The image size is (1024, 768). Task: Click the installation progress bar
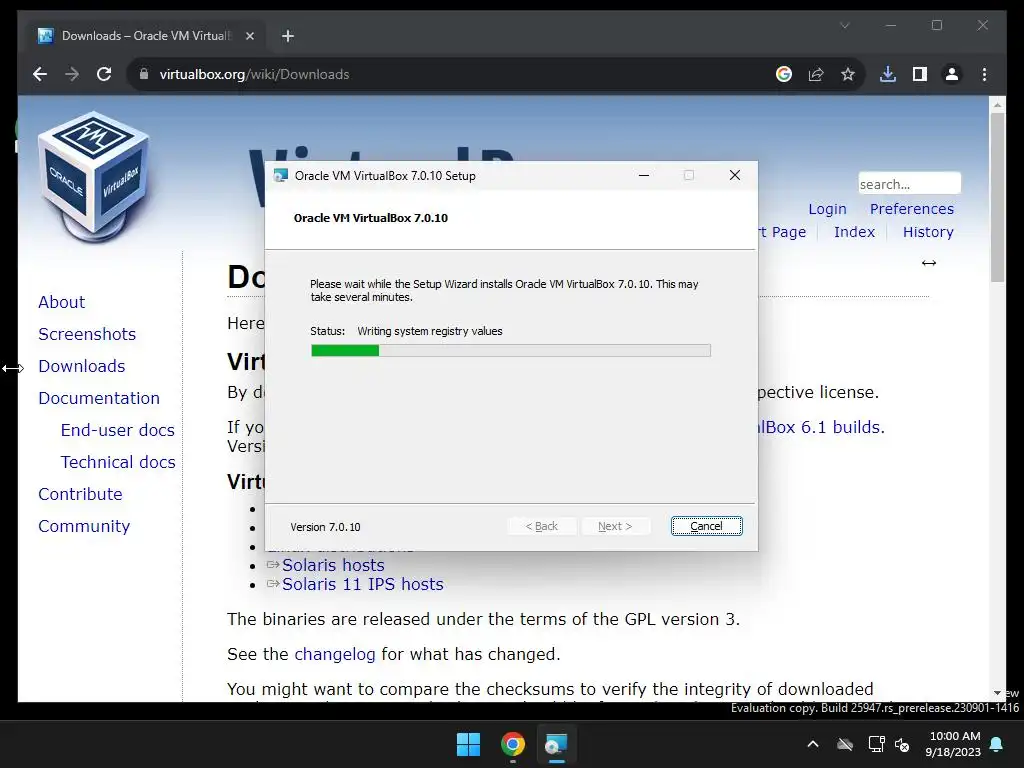coord(511,351)
